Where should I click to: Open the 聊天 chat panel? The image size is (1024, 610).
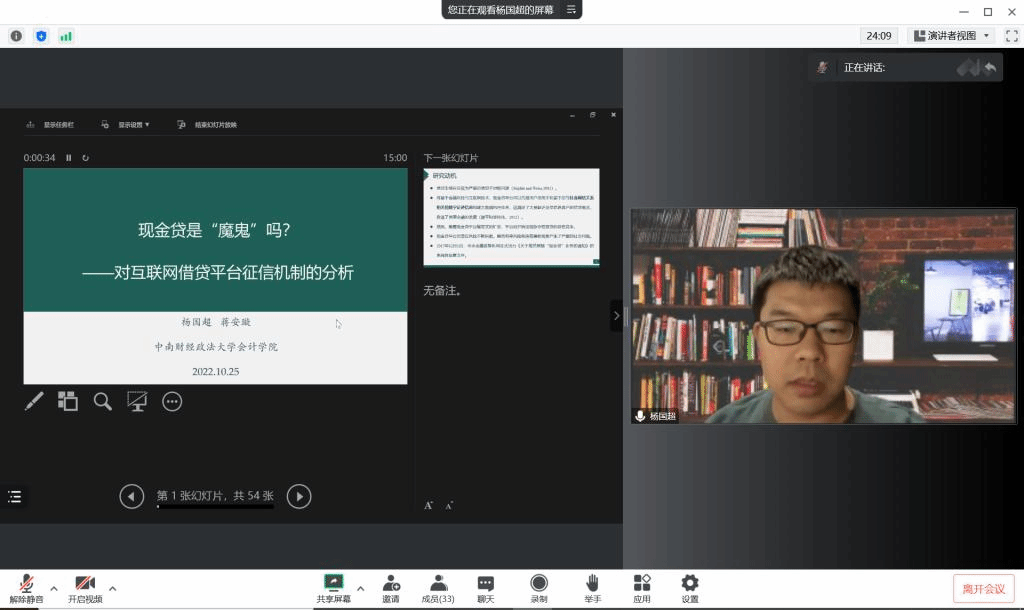tap(485, 583)
